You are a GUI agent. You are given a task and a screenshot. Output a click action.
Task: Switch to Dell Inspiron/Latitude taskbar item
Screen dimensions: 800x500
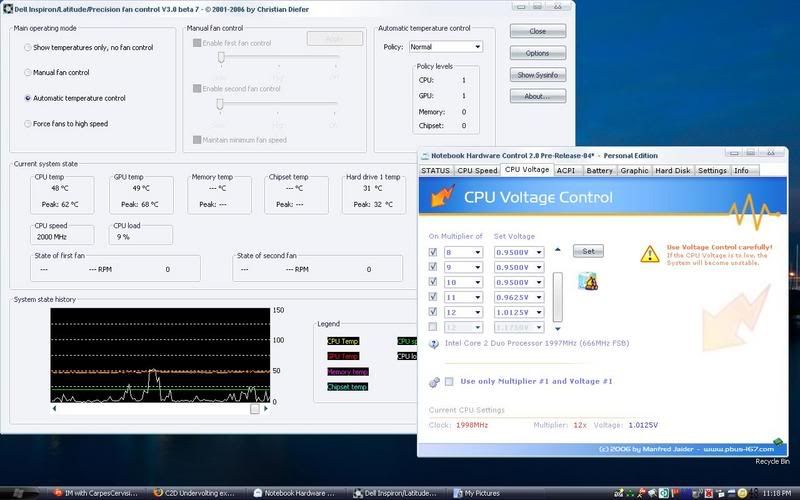395,493
